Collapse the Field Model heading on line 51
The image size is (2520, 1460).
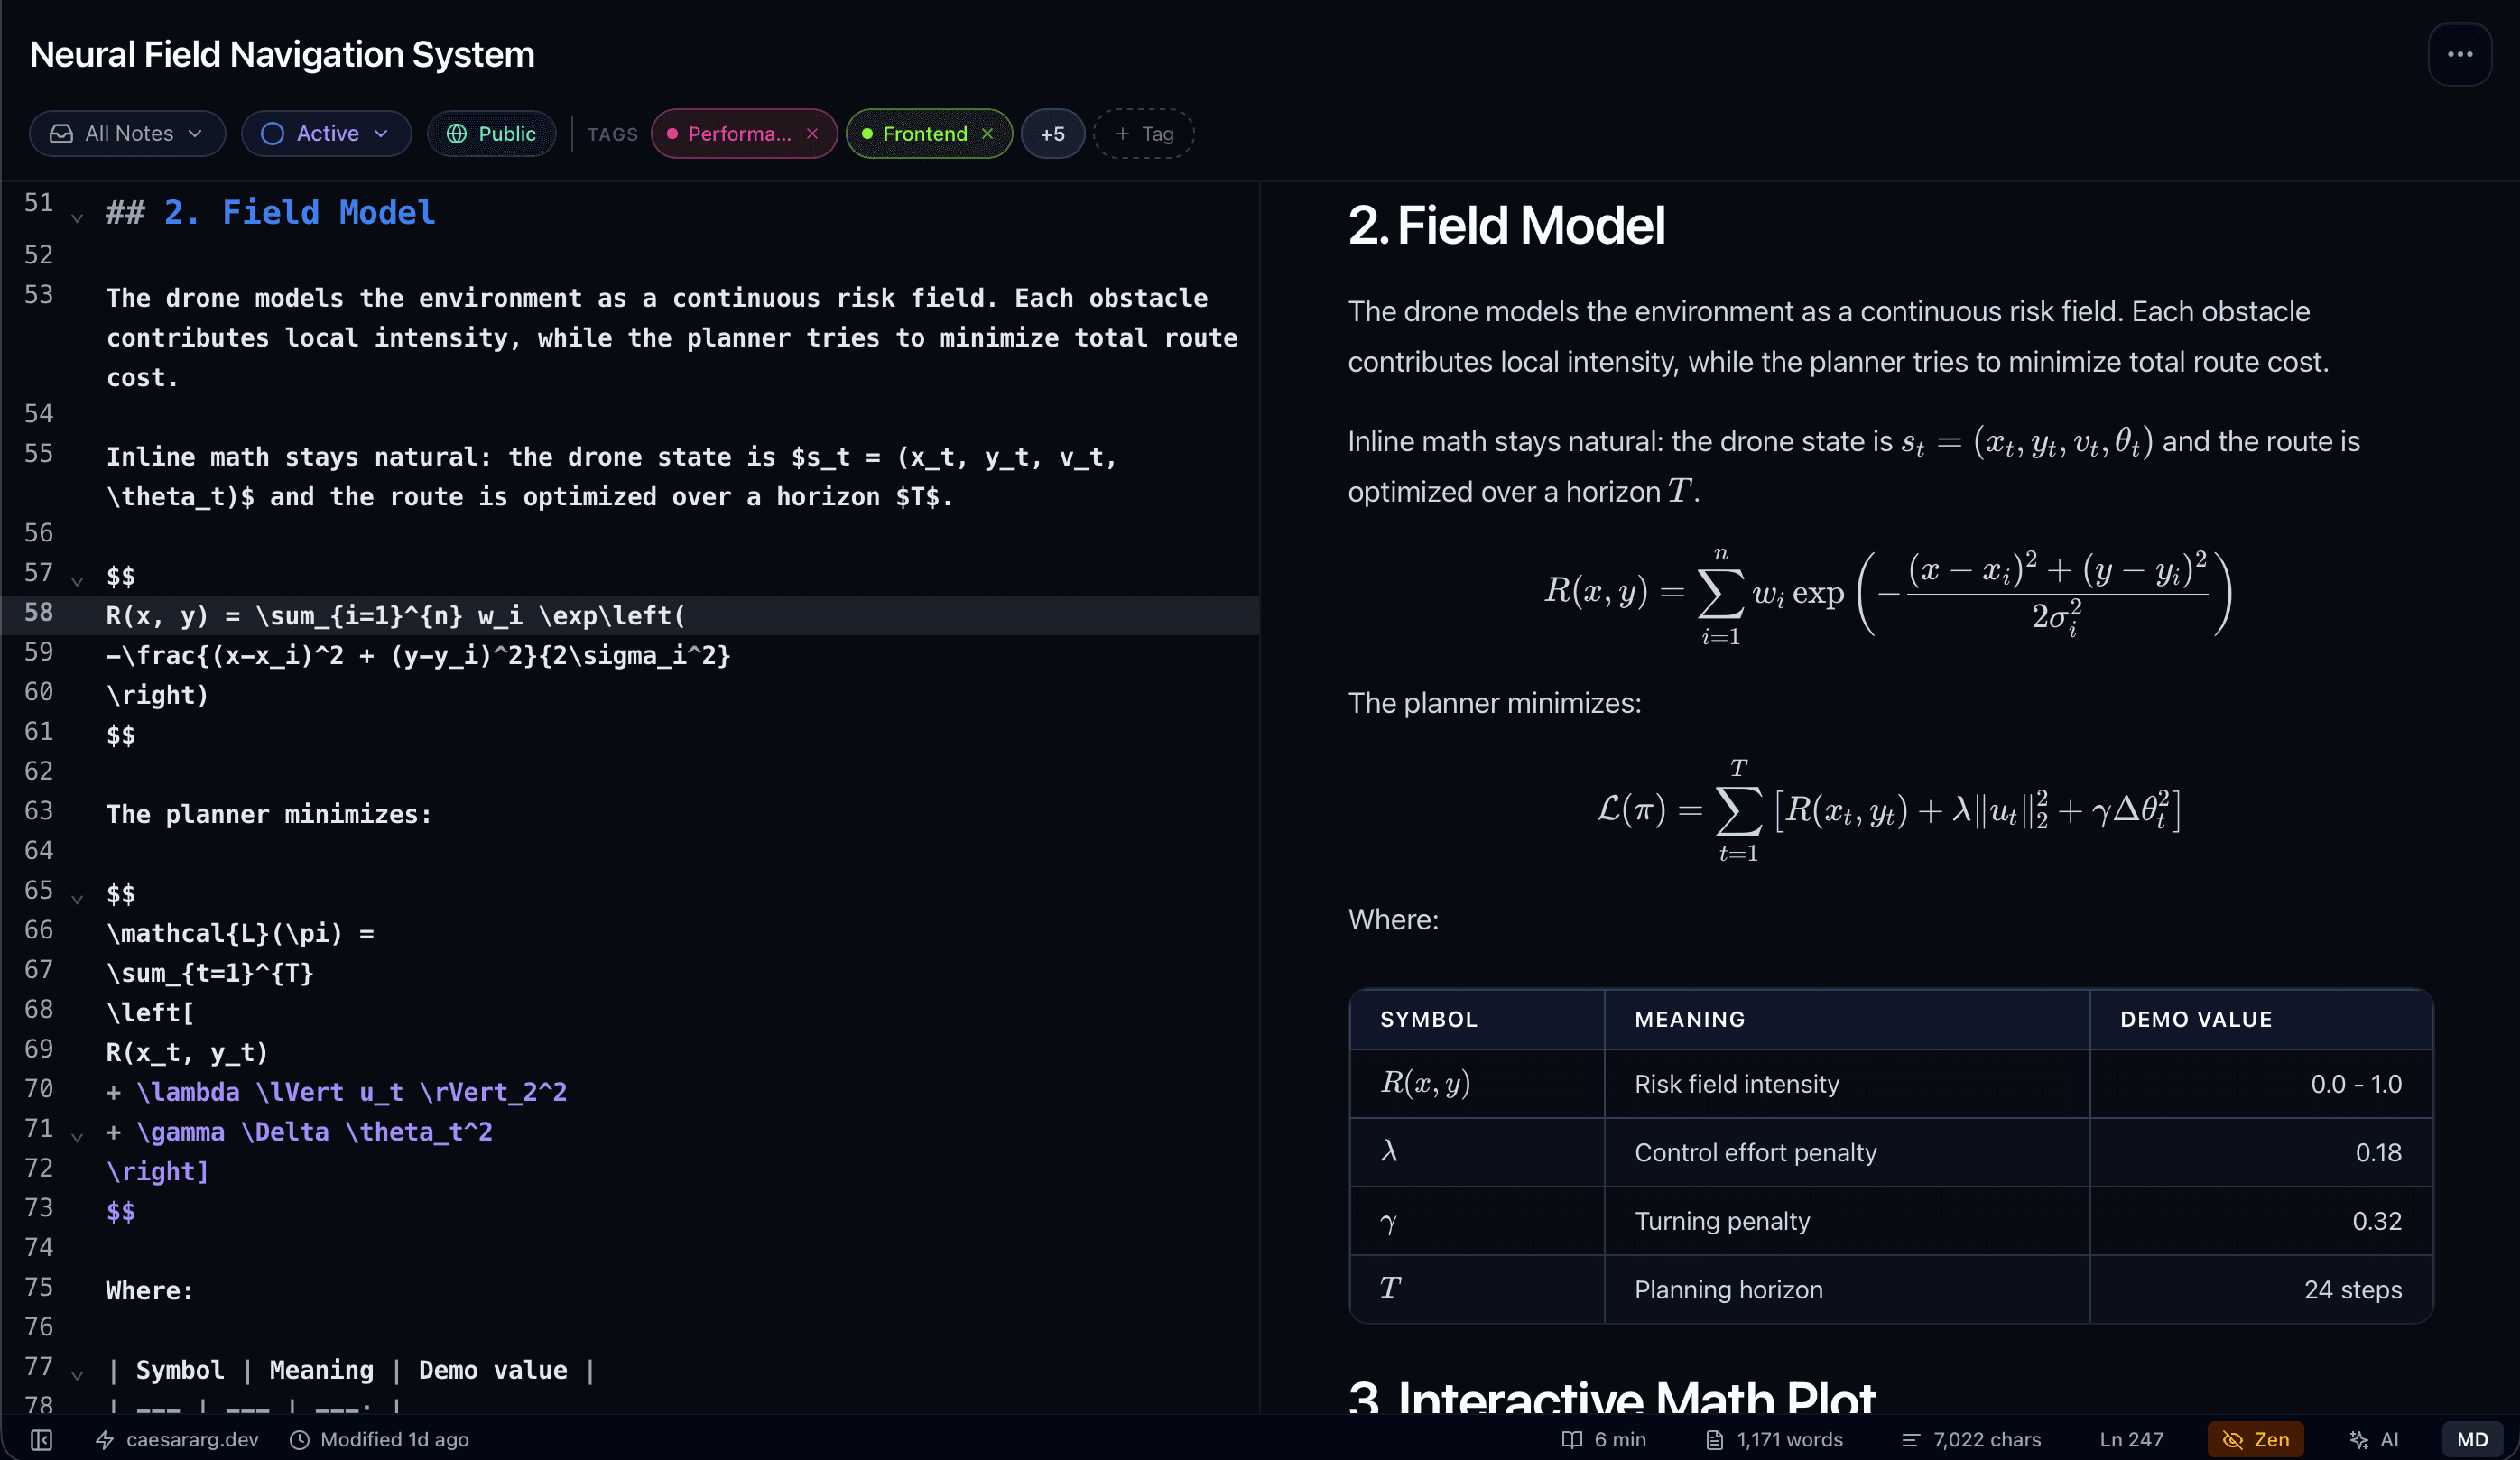pos(77,217)
